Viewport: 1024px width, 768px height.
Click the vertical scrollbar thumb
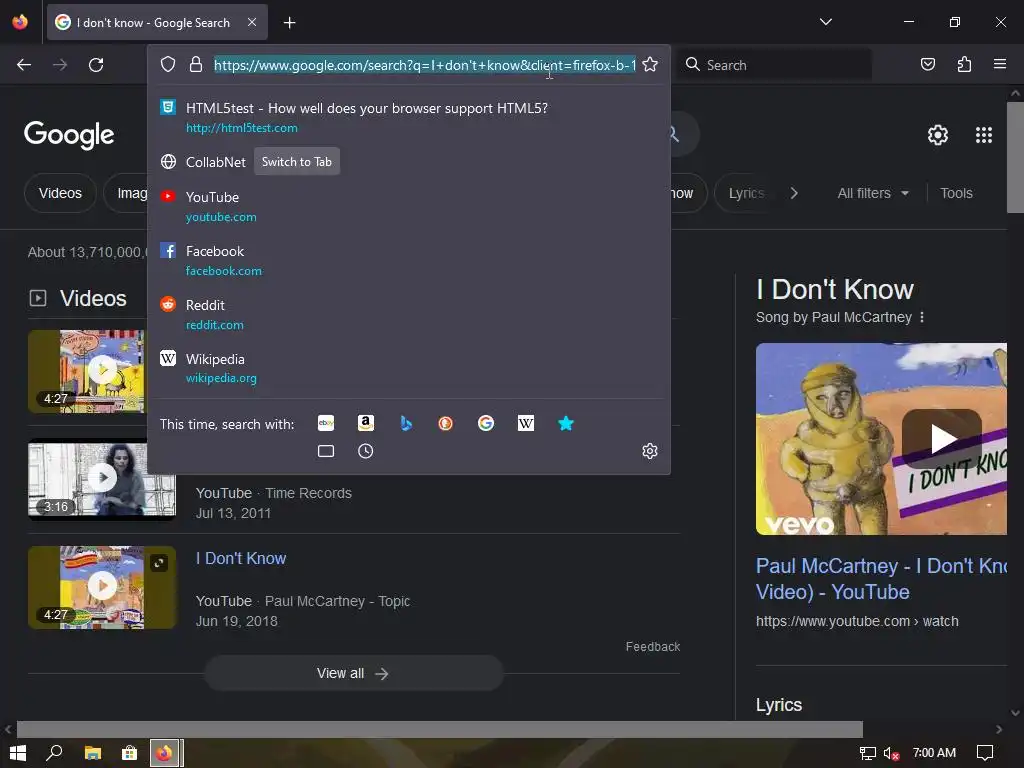(x=1015, y=157)
